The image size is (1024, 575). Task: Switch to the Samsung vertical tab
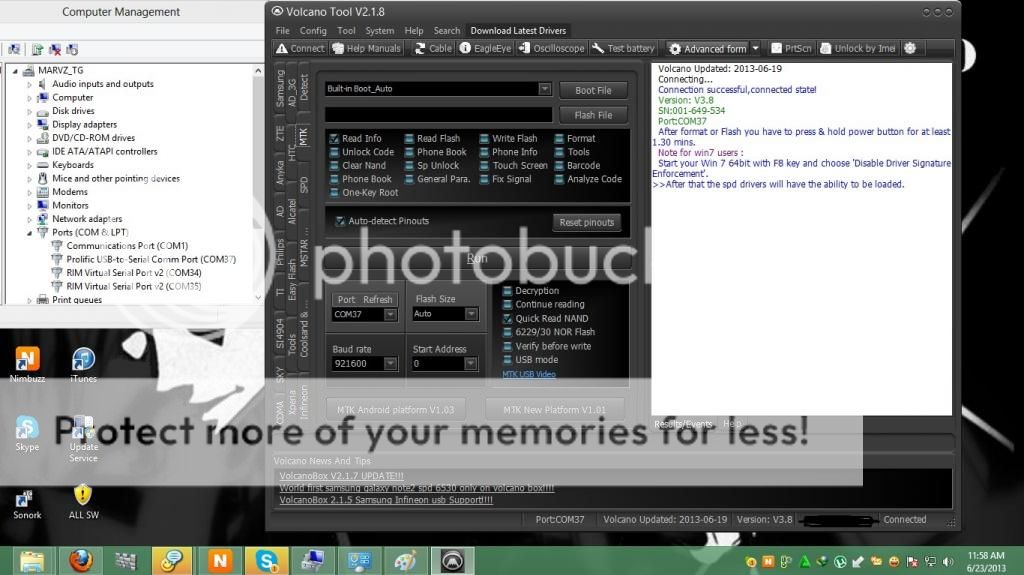[280, 88]
